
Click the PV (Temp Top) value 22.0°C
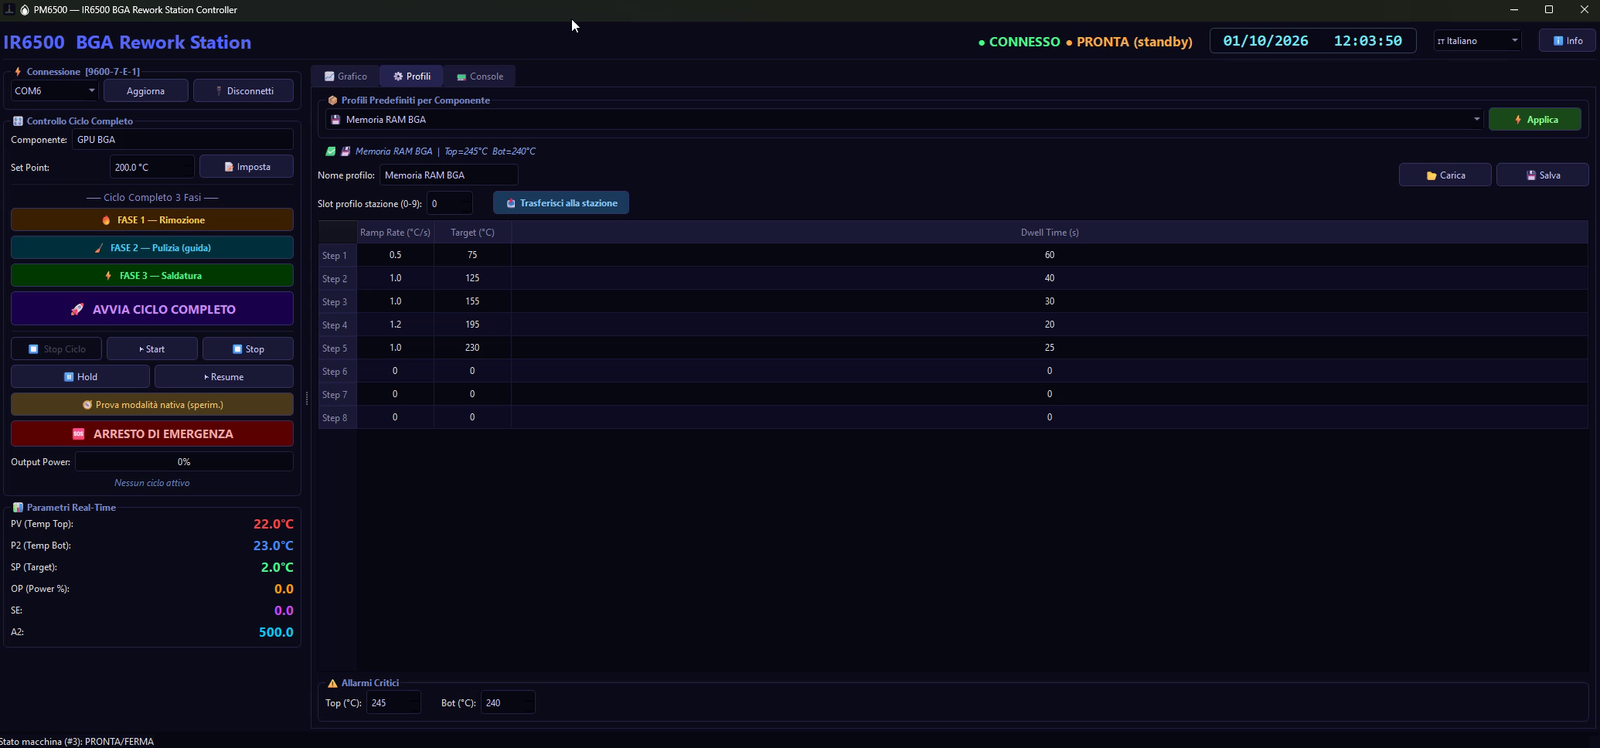click(273, 524)
